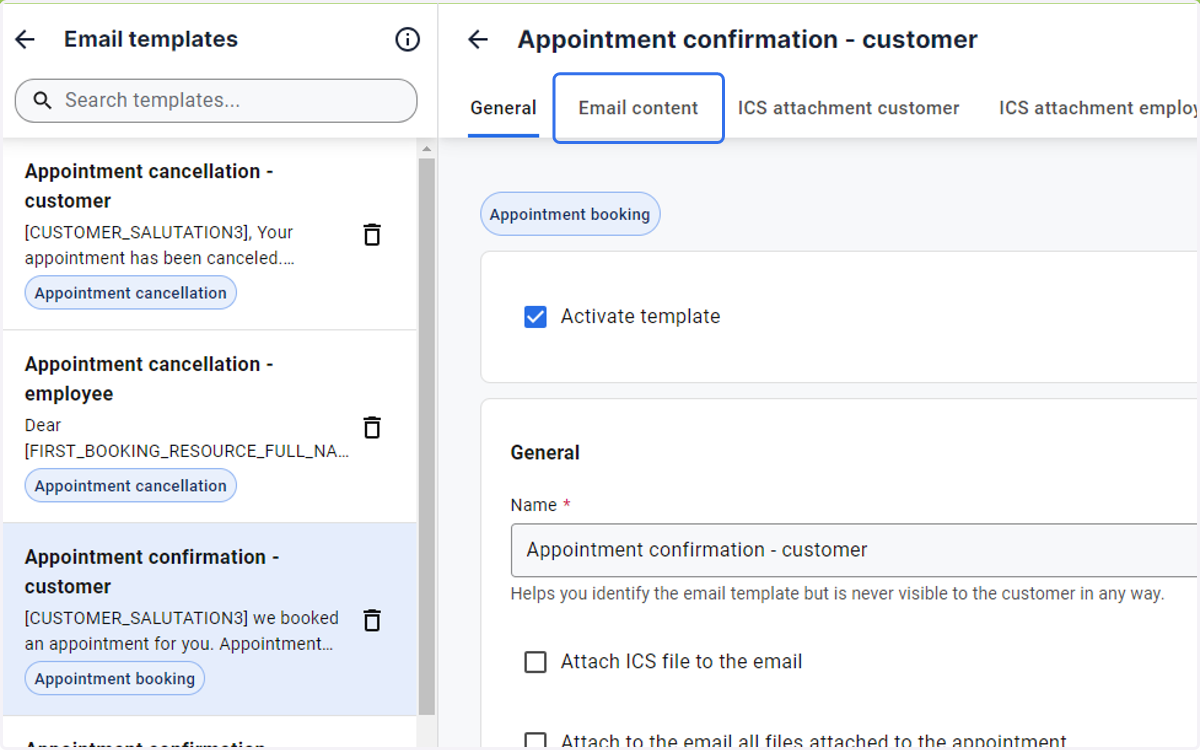Click the Activate template label

pyautogui.click(x=640, y=317)
